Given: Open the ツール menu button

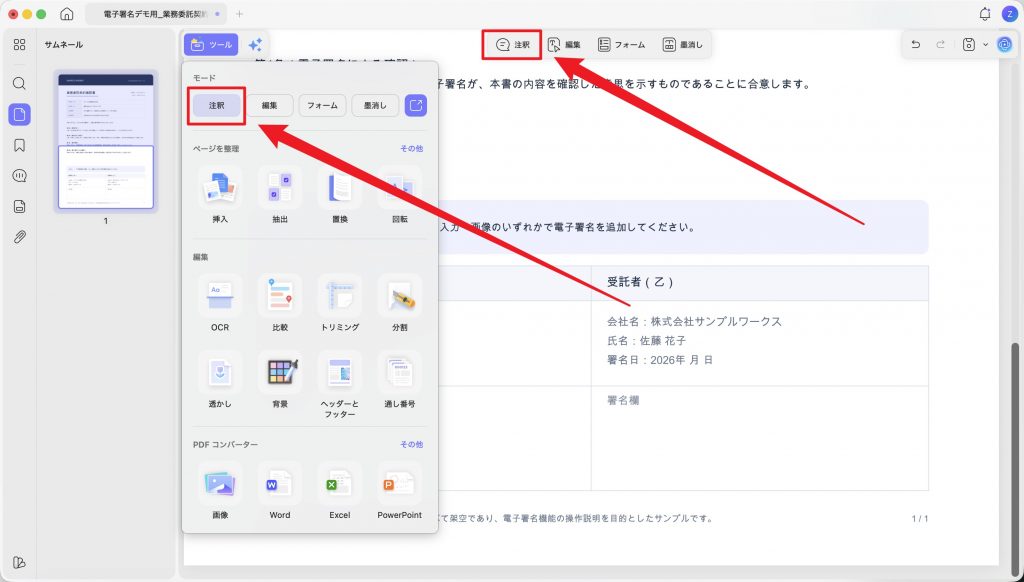Looking at the screenshot, I should tap(211, 44).
